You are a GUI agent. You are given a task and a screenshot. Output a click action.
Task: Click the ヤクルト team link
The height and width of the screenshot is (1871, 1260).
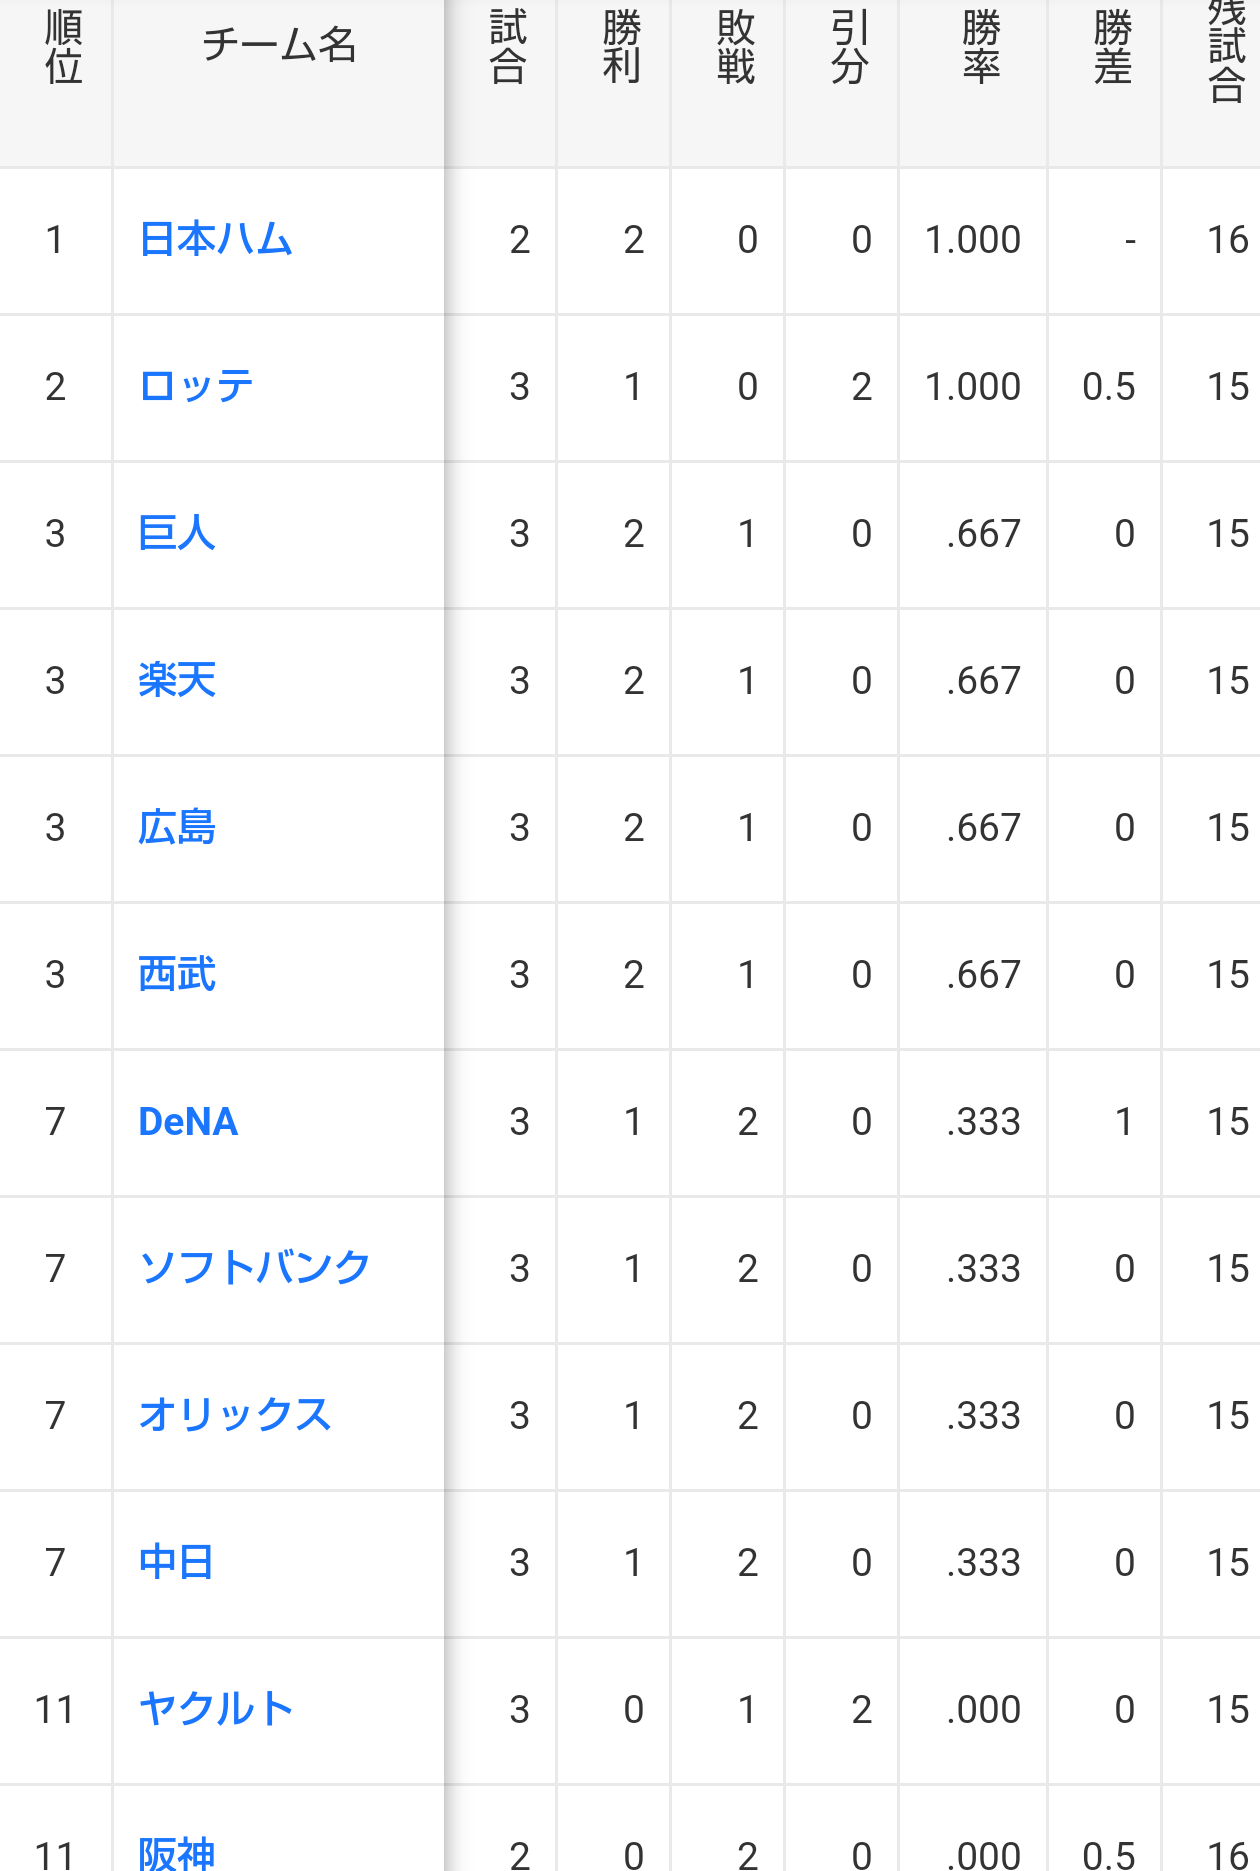215,1710
